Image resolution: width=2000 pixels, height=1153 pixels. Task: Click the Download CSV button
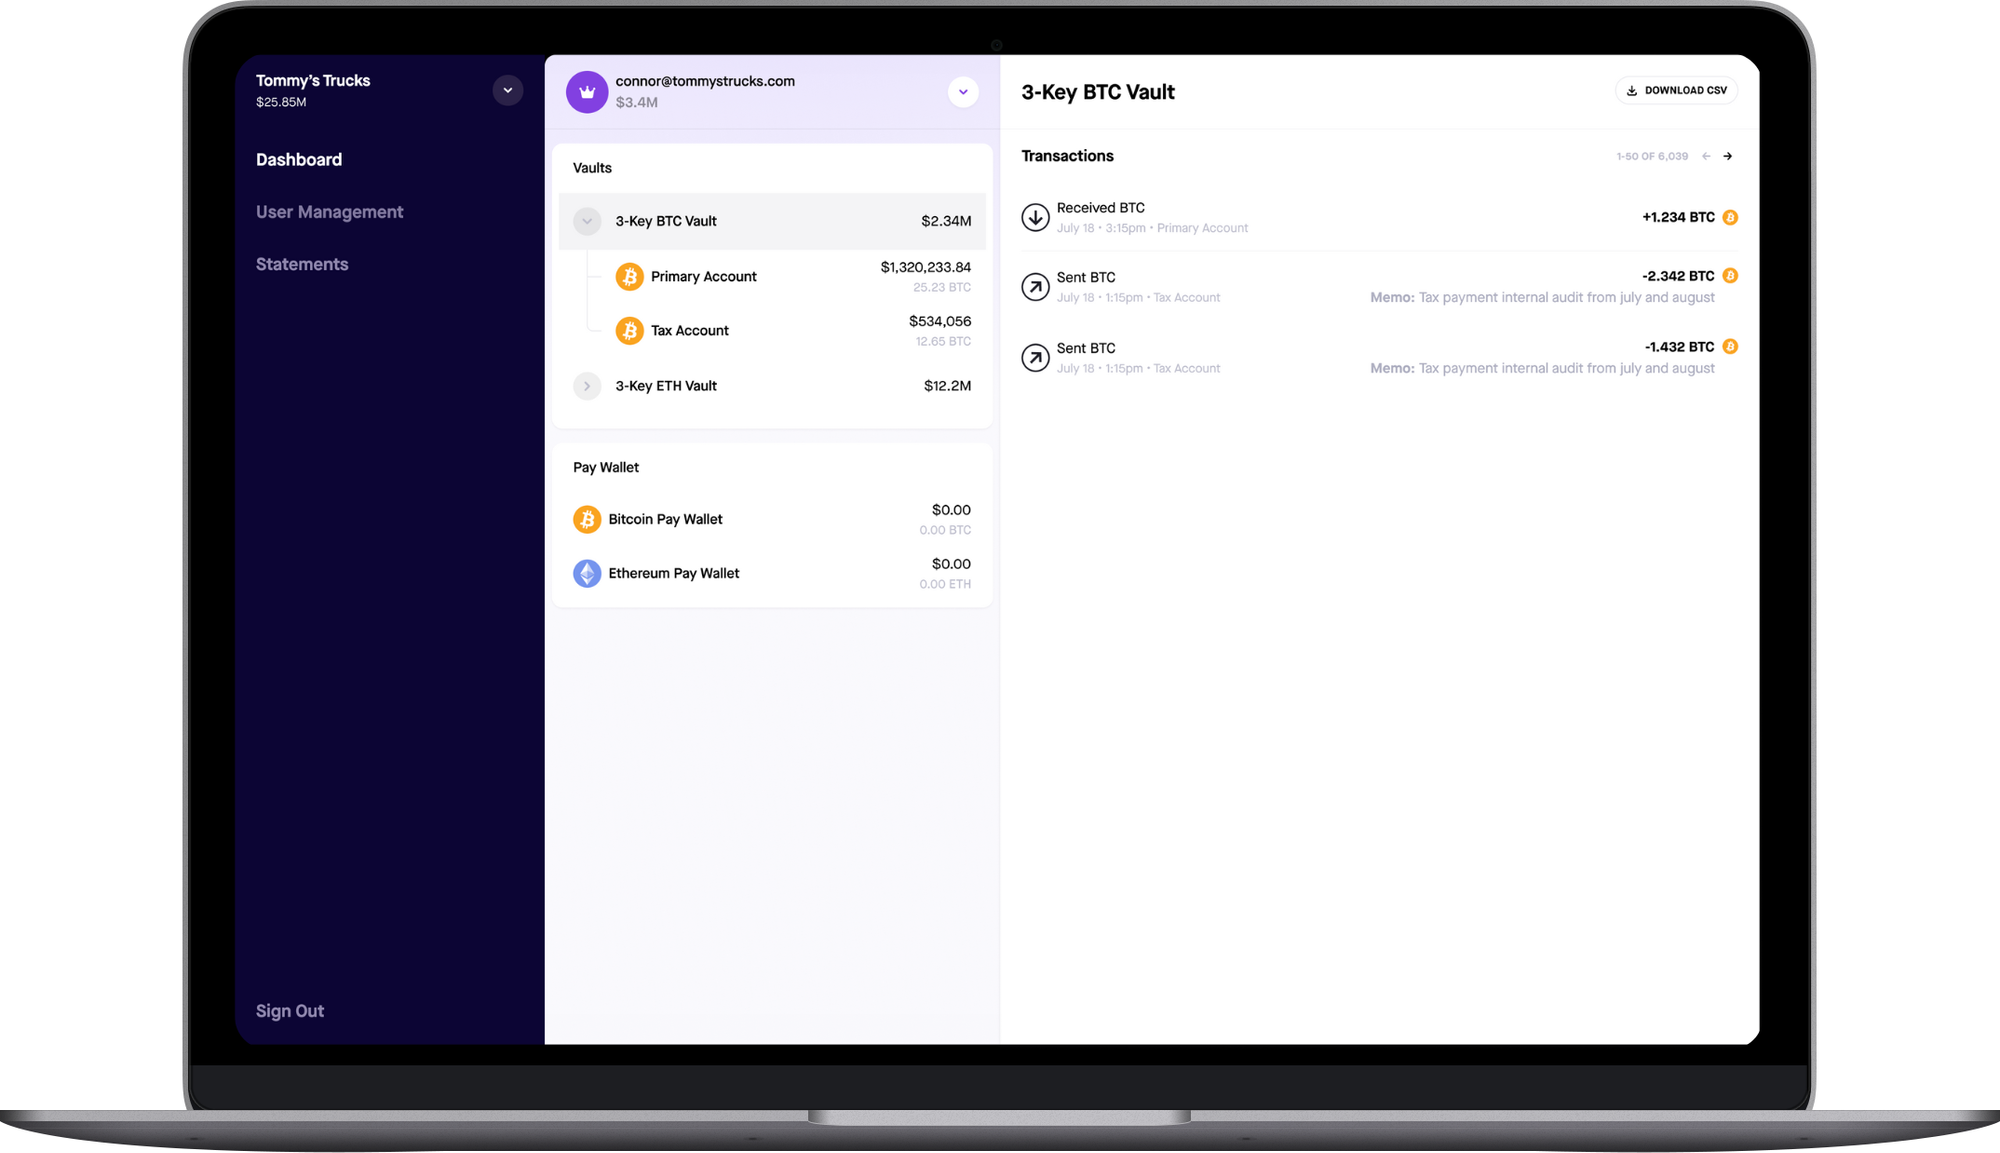pyautogui.click(x=1676, y=90)
